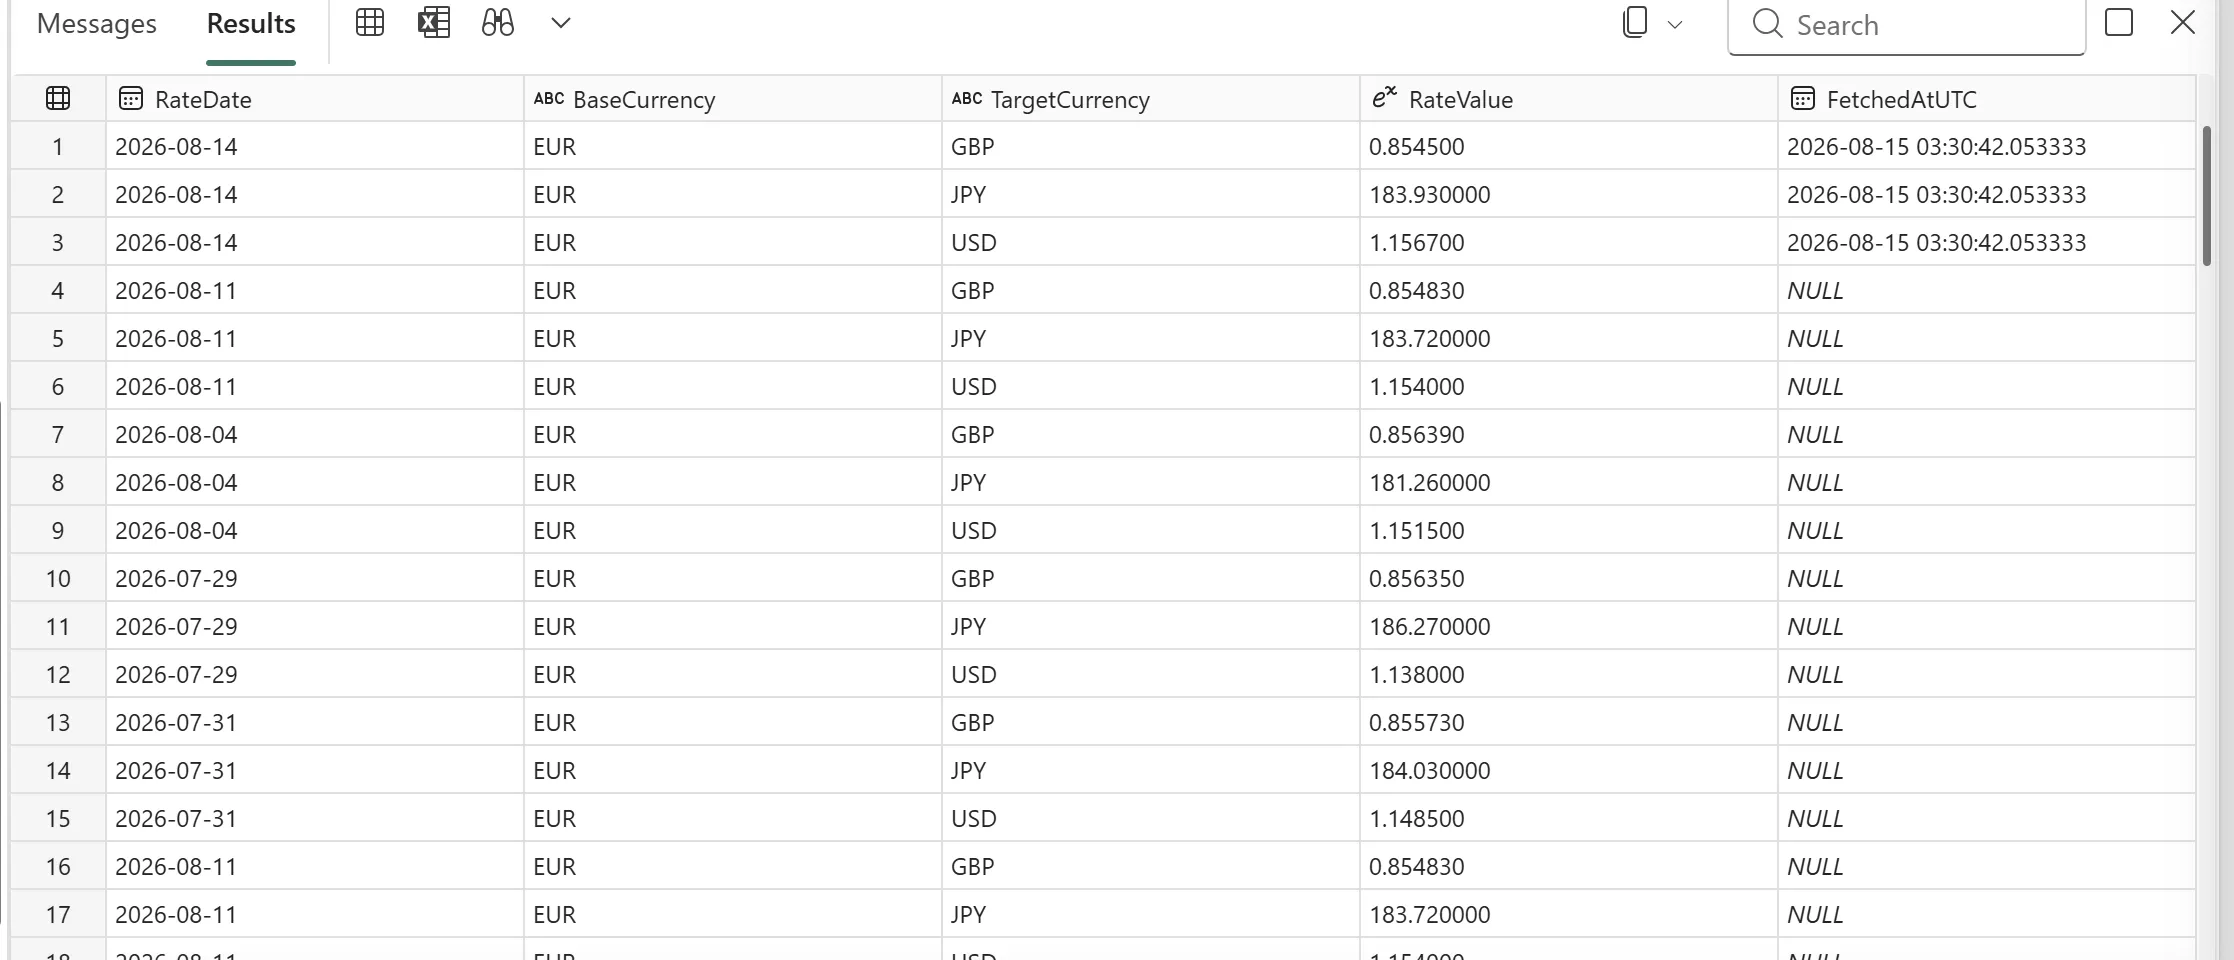Viewport: 2234px width, 960px height.
Task: Click the copy results icon
Action: click(x=1635, y=23)
